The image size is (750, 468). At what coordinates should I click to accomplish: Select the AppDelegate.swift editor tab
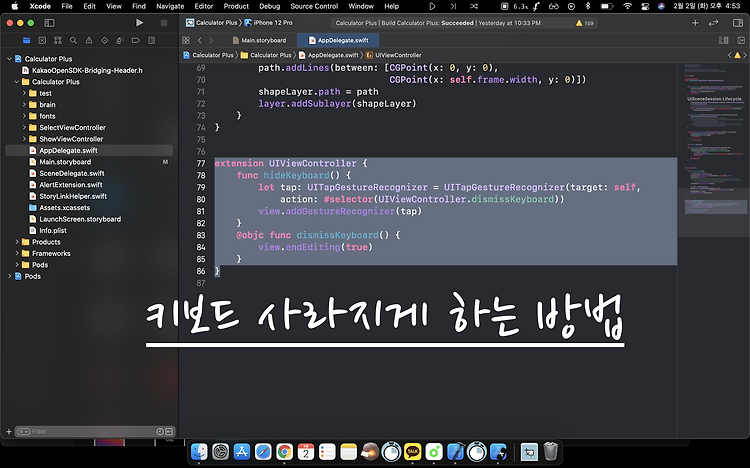pos(338,40)
